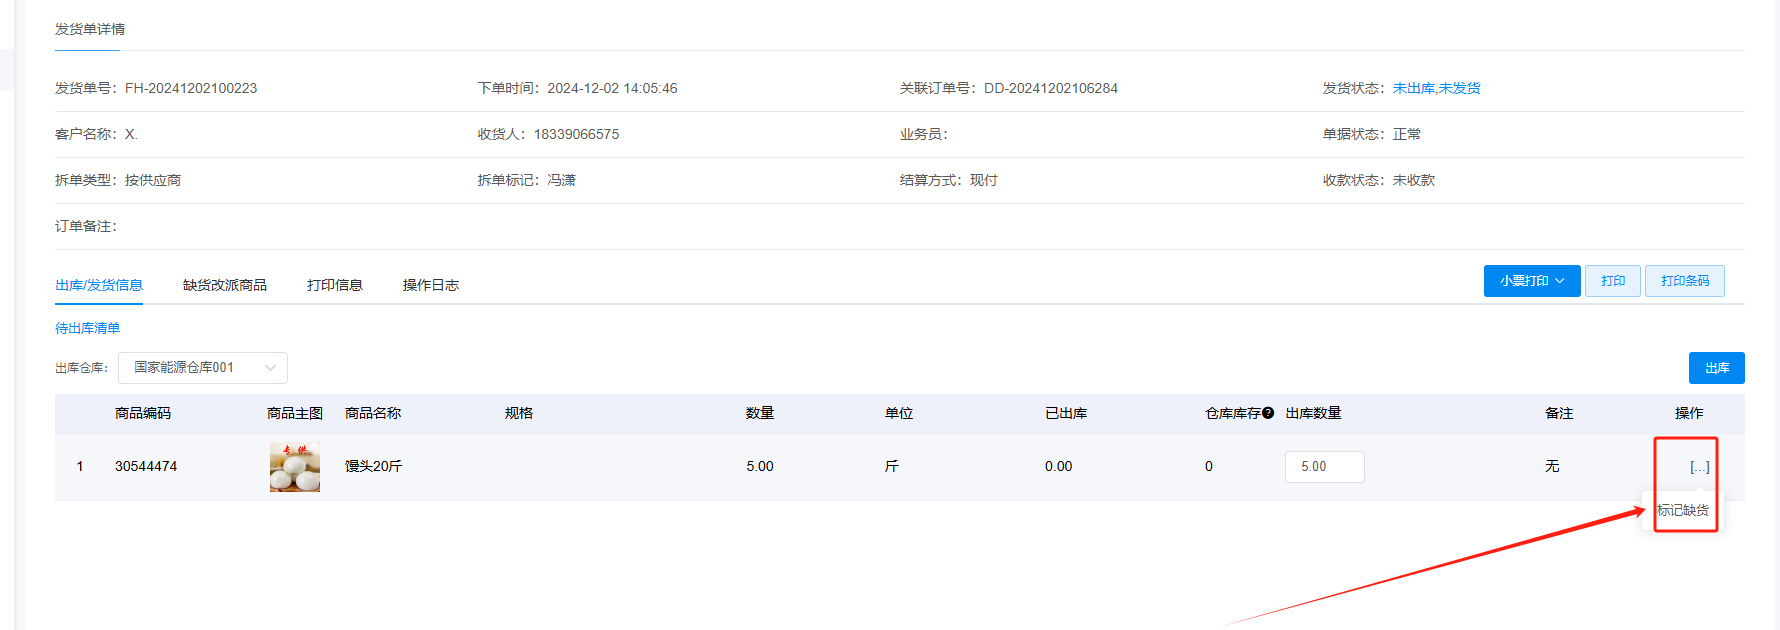The width and height of the screenshot is (1780, 630).
Task: Open the 缺货改派商品 tab
Action: (x=225, y=285)
